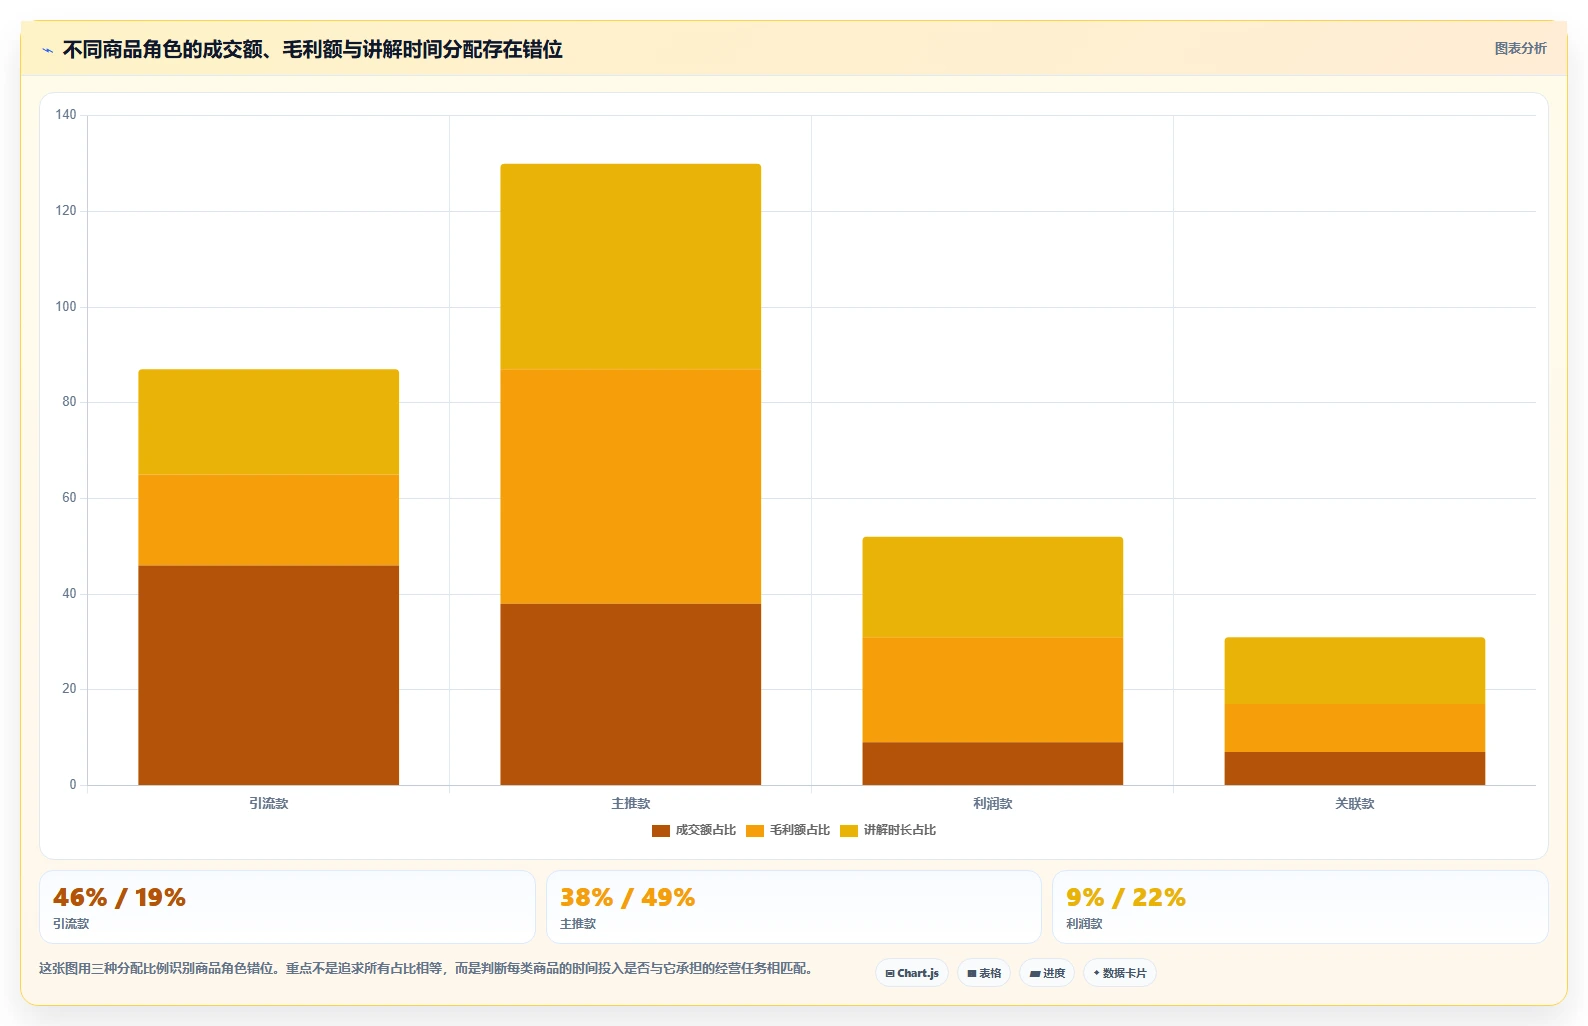The image size is (1588, 1026).
Task: Click the 关联款 yellow 讲解时长 bar segment
Action: coord(1354,671)
